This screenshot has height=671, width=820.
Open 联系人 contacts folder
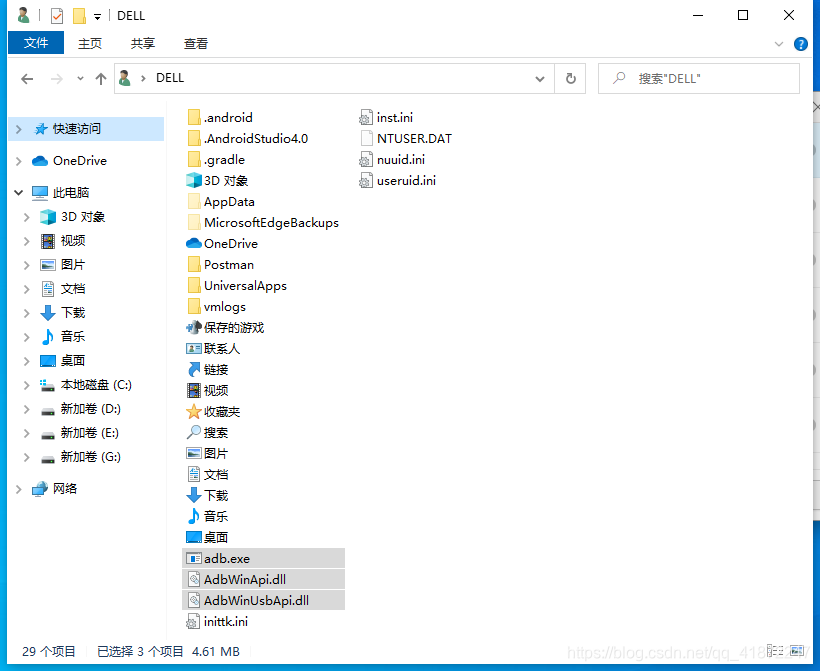[213, 348]
